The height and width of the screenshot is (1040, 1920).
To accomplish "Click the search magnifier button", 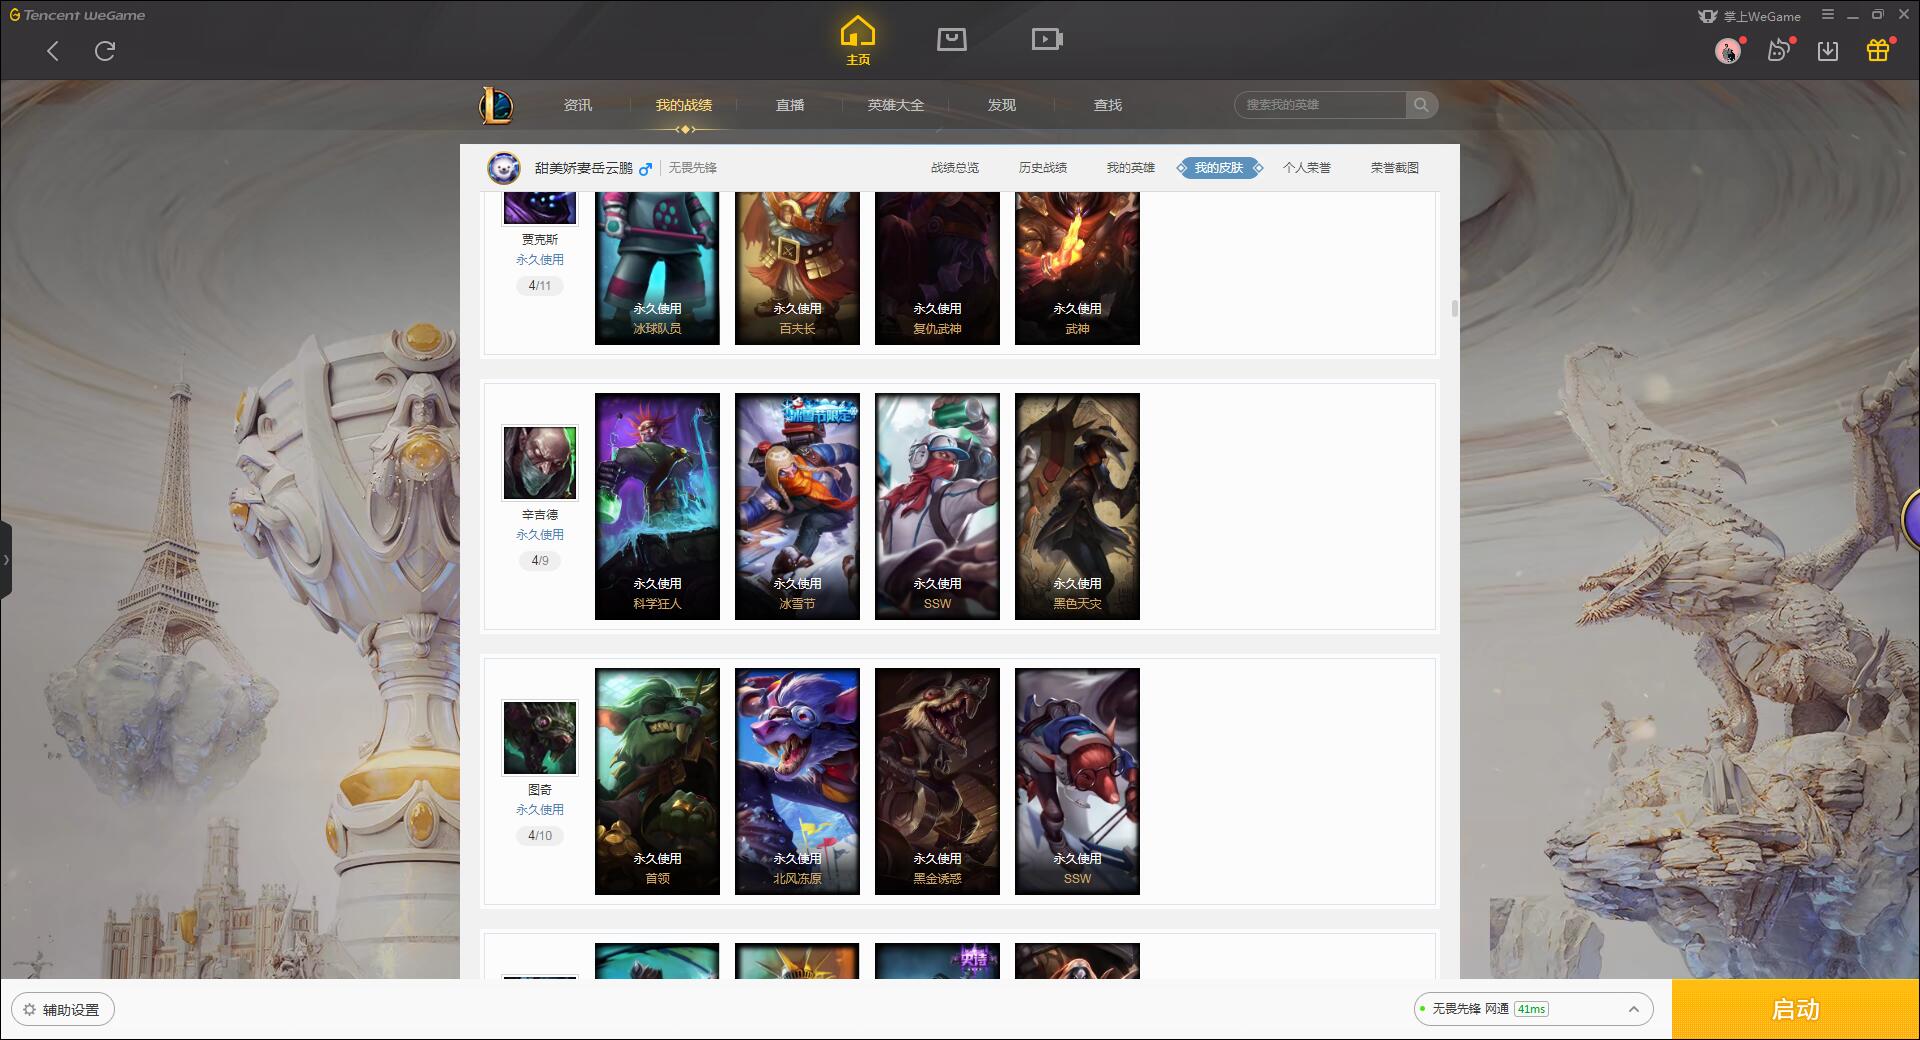I will (x=1421, y=105).
